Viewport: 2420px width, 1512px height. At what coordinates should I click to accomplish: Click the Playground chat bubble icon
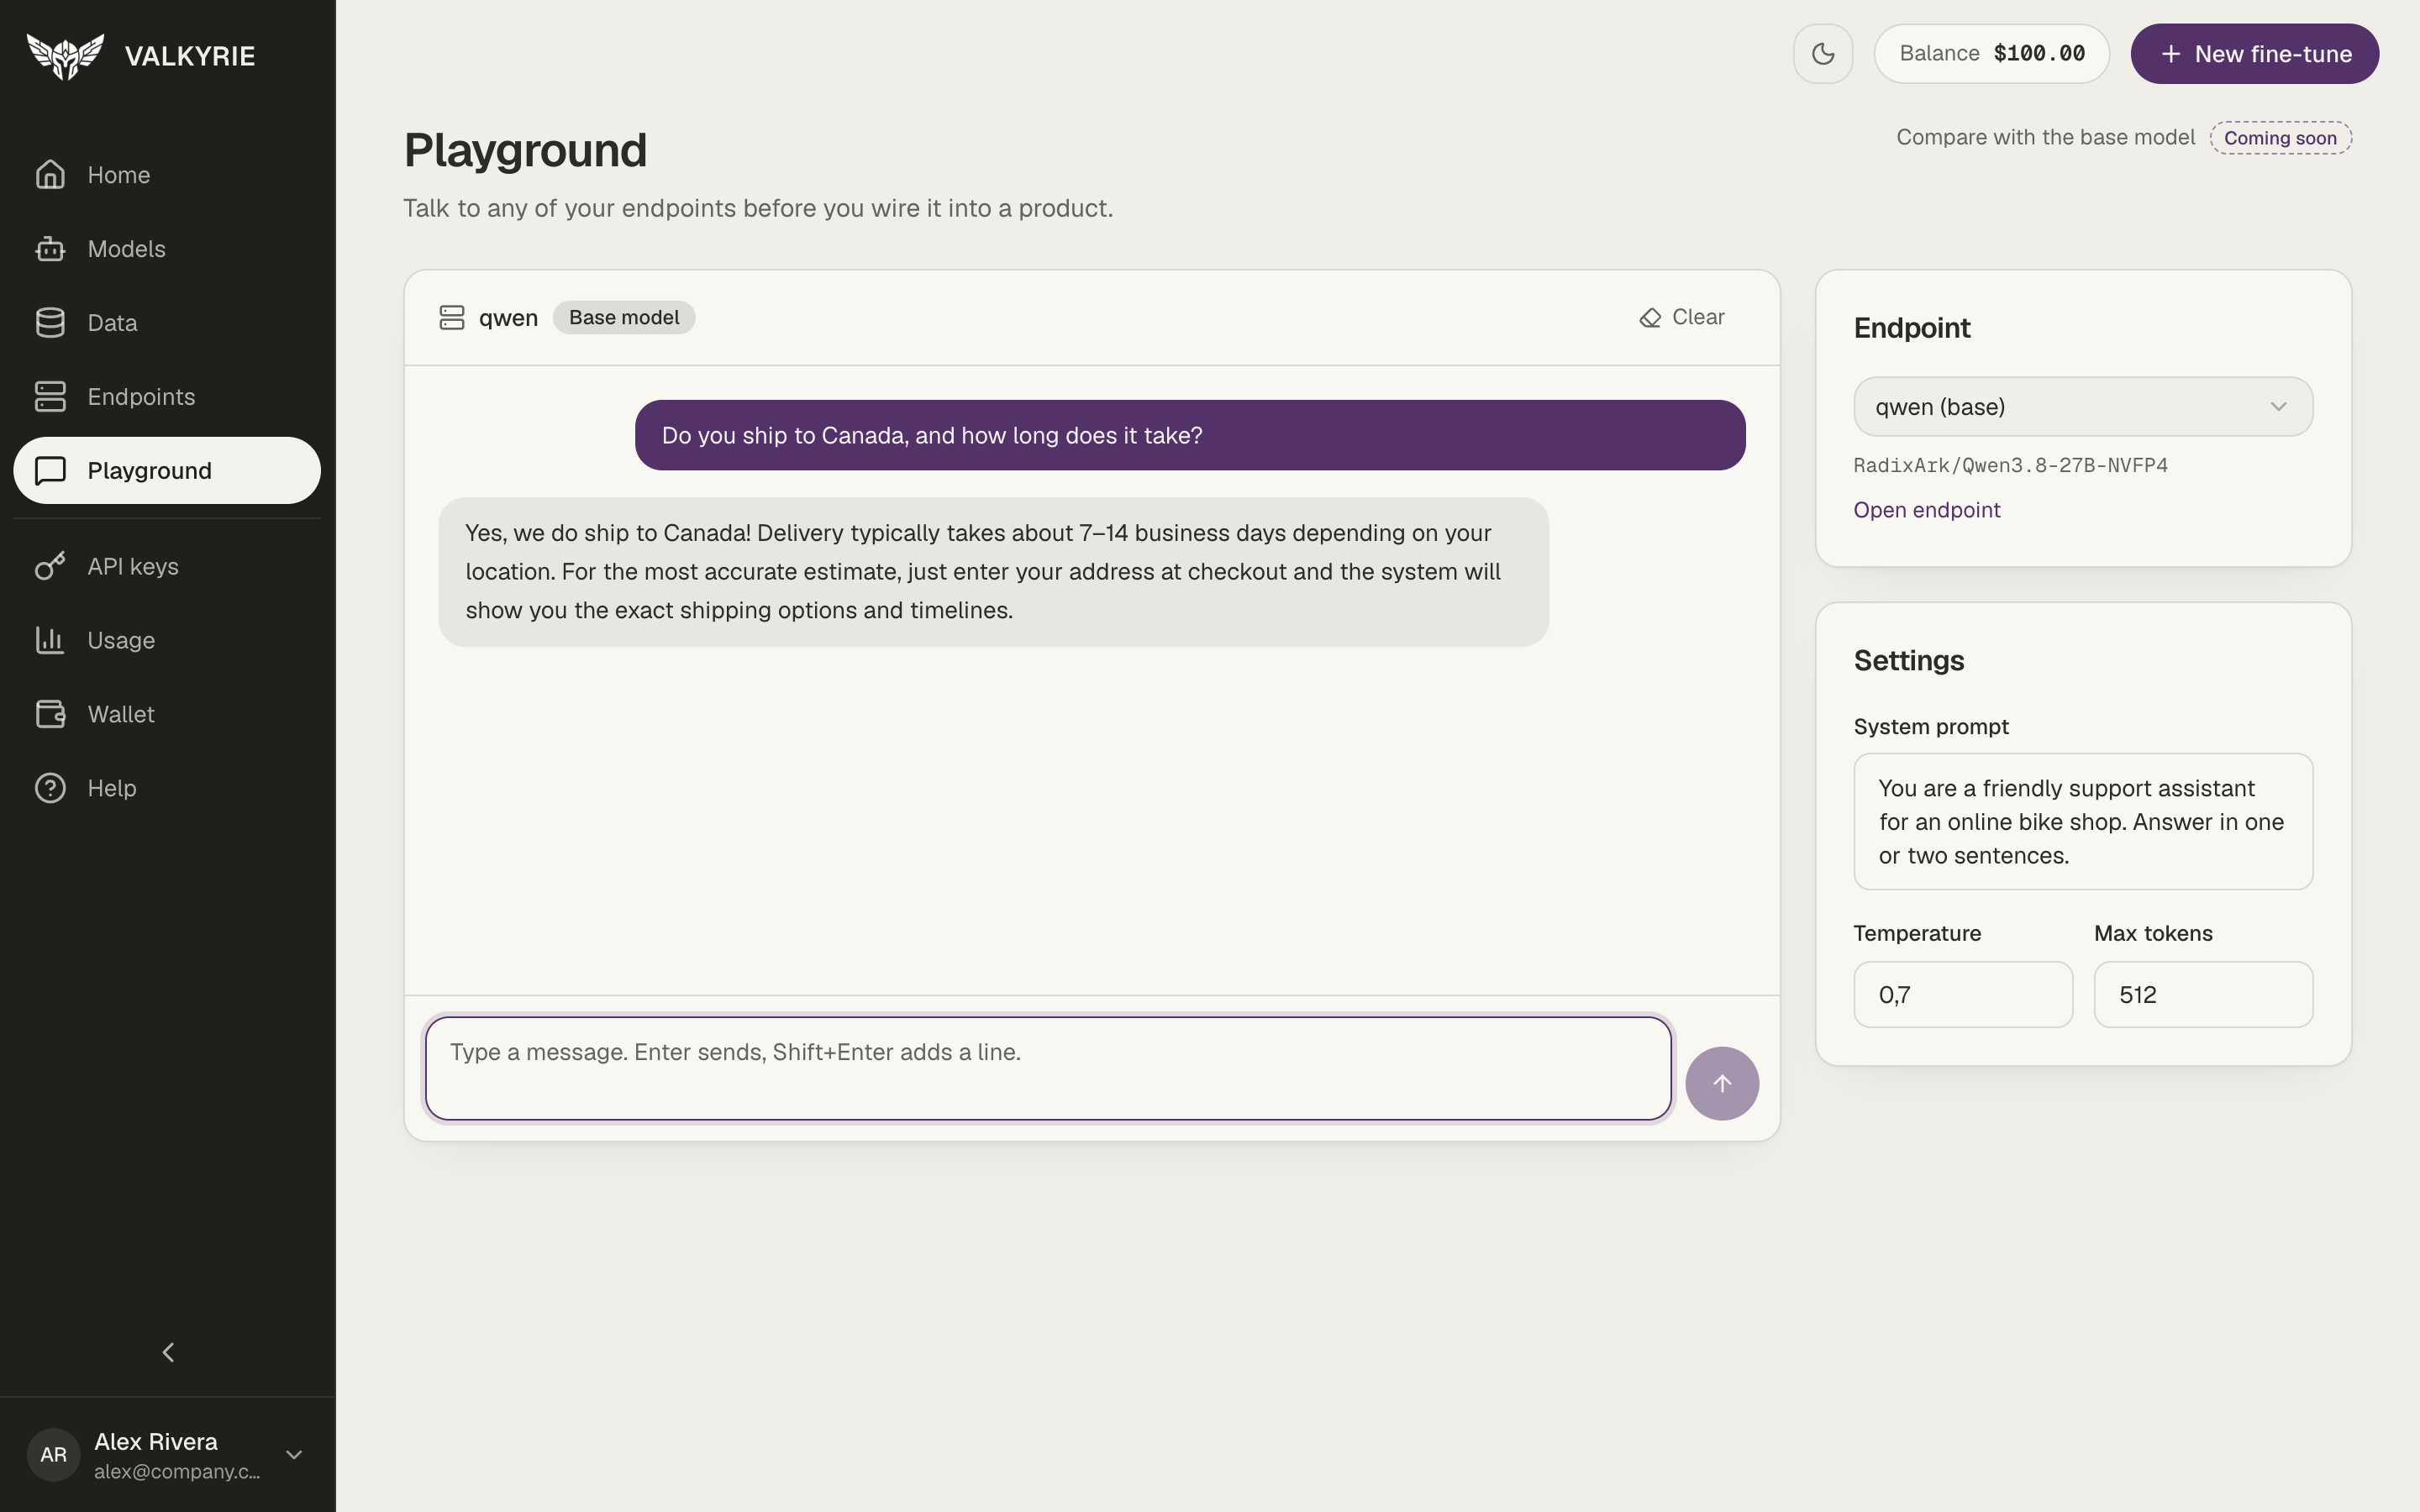click(50, 470)
